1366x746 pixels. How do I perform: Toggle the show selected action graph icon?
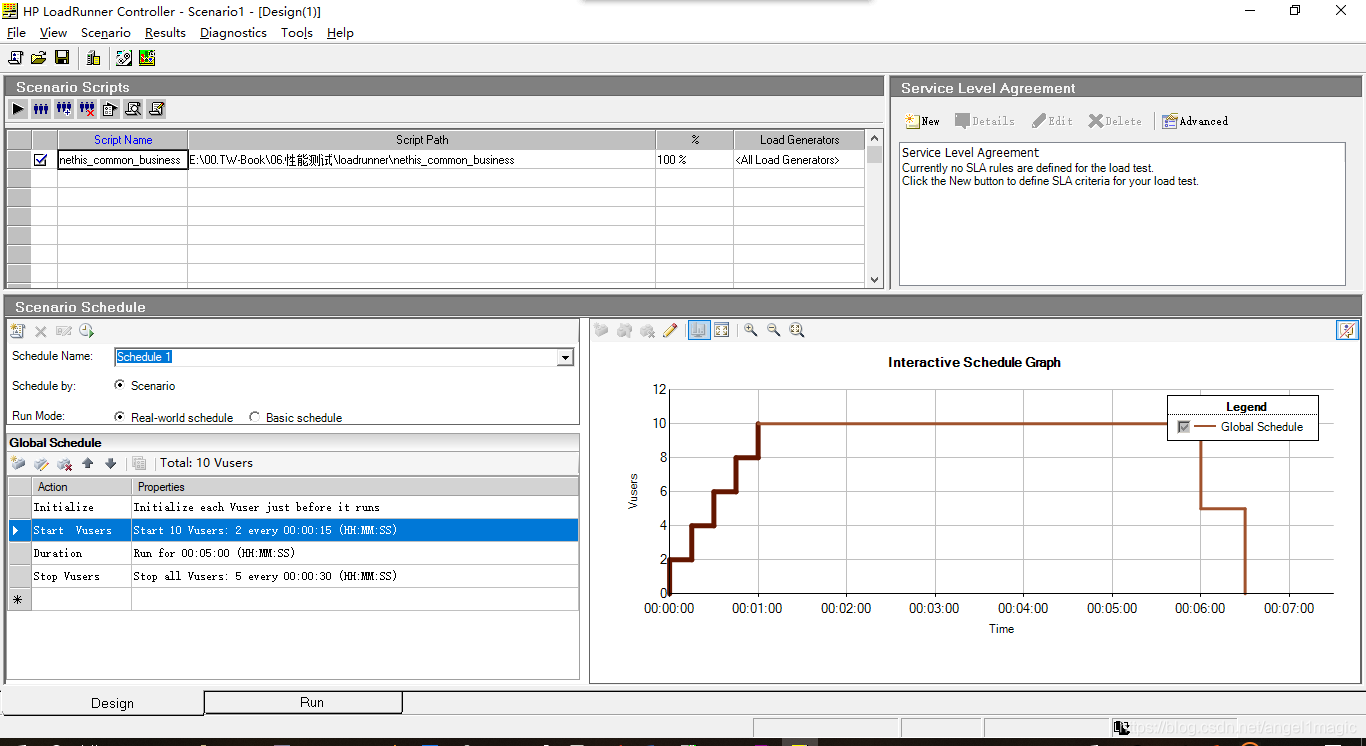(x=699, y=330)
